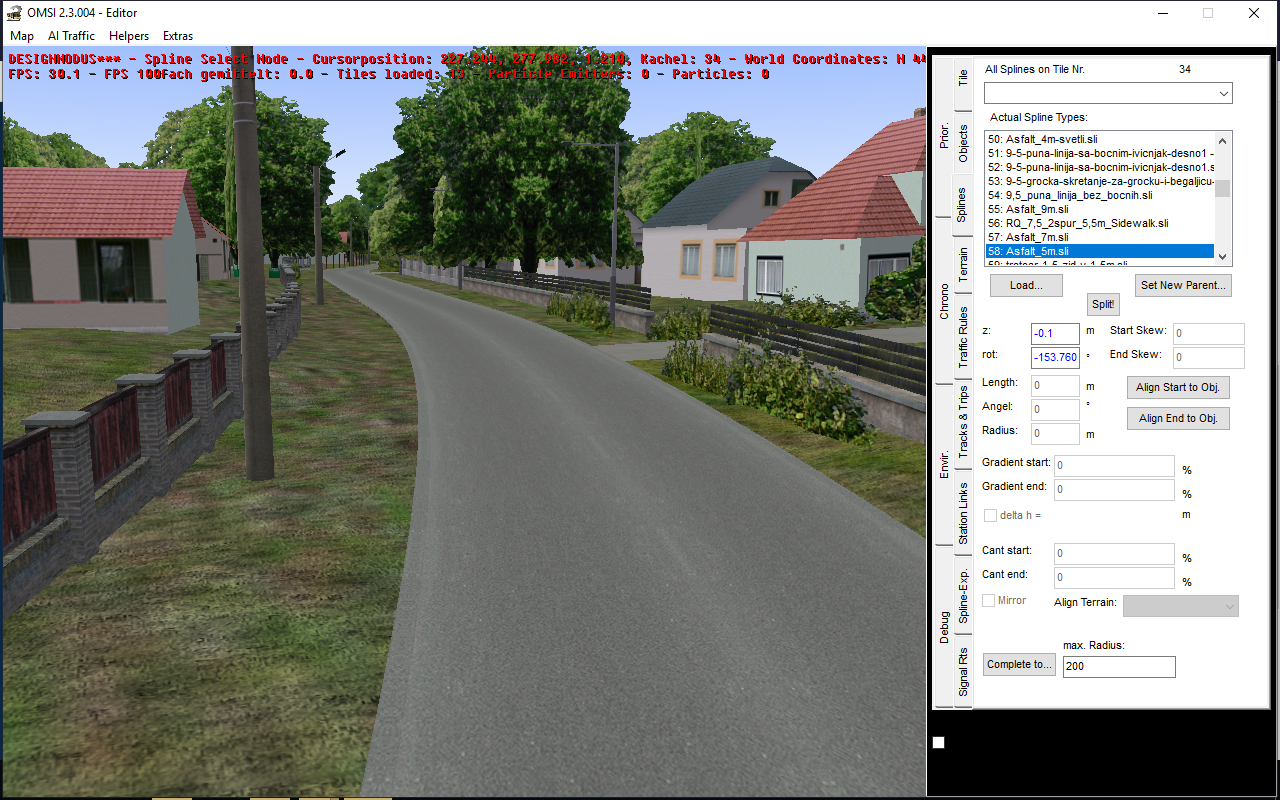Click the Complete to... button

[x=1019, y=664]
